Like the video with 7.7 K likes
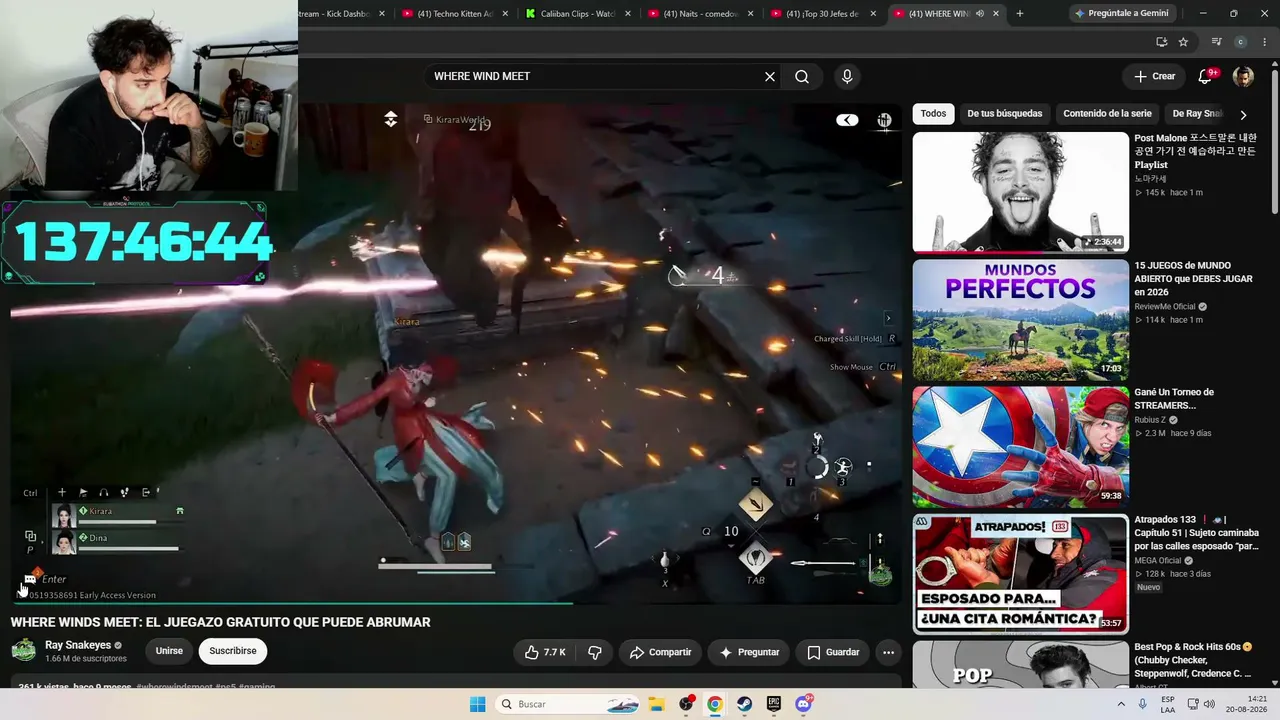This screenshot has height=720, width=1280. click(545, 652)
